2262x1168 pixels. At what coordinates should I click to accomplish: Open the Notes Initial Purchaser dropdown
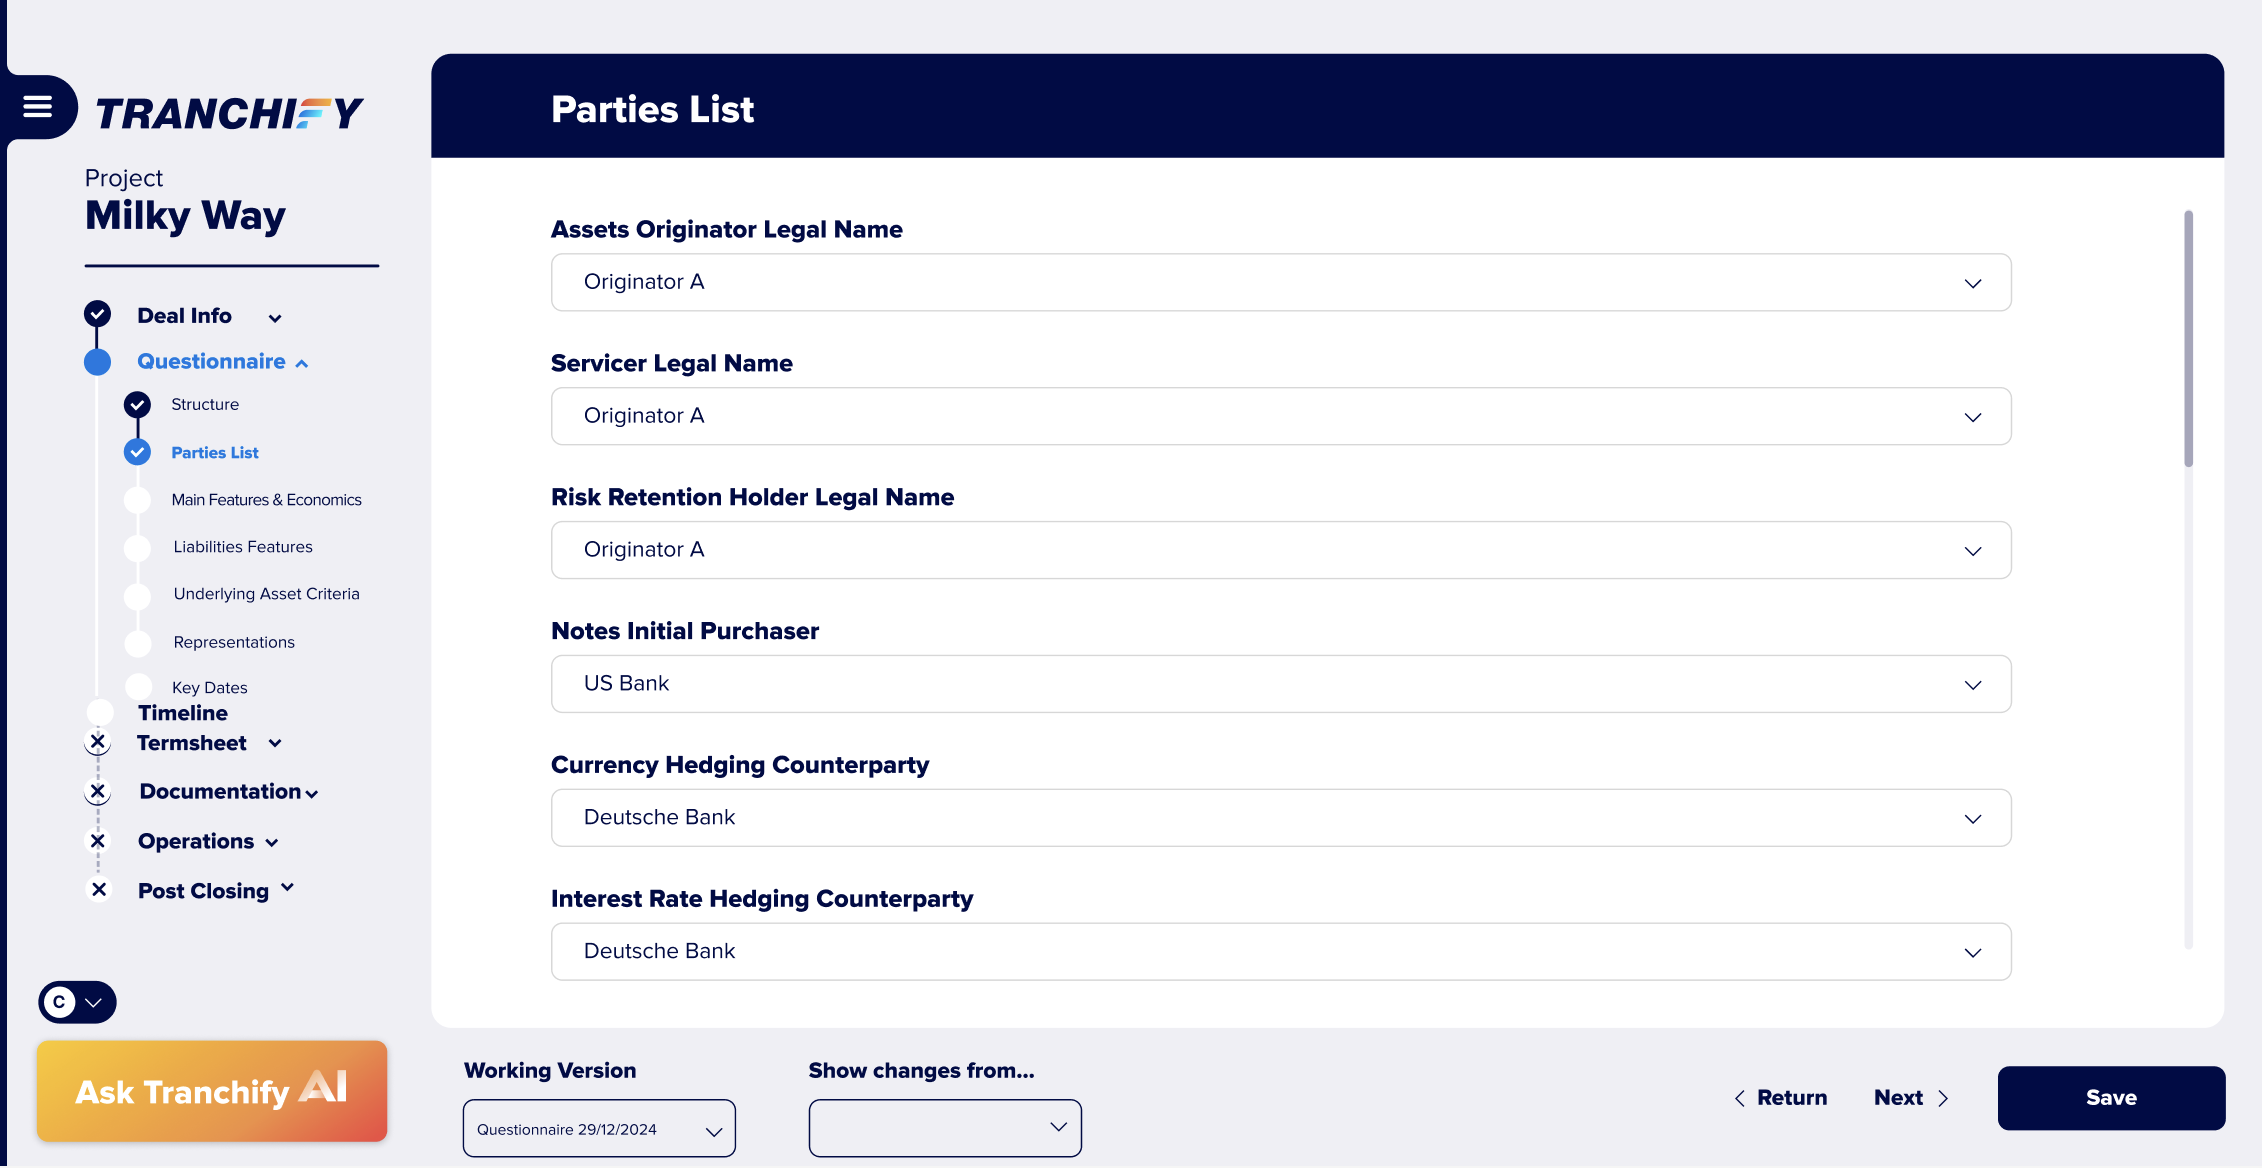pos(1280,684)
